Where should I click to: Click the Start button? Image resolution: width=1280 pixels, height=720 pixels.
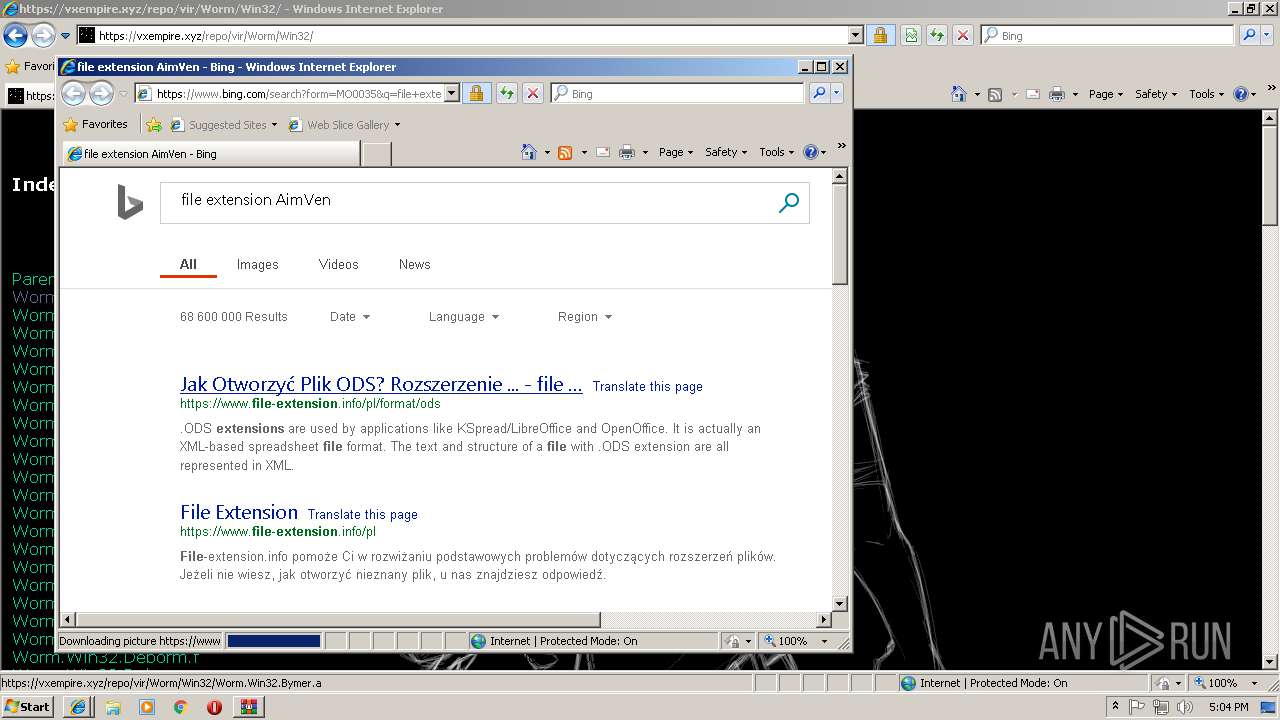coord(28,707)
